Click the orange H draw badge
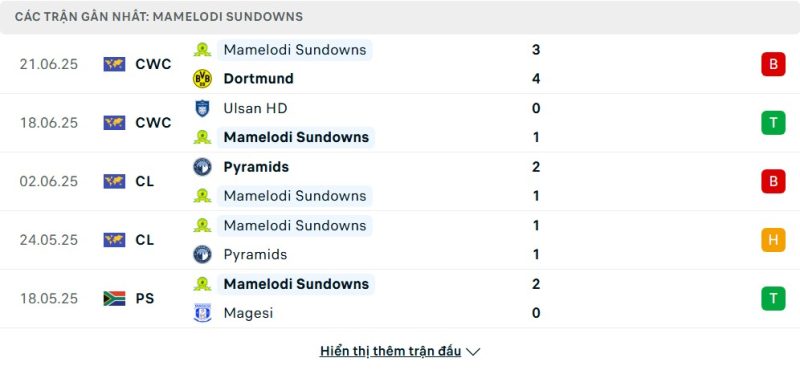 773,240
